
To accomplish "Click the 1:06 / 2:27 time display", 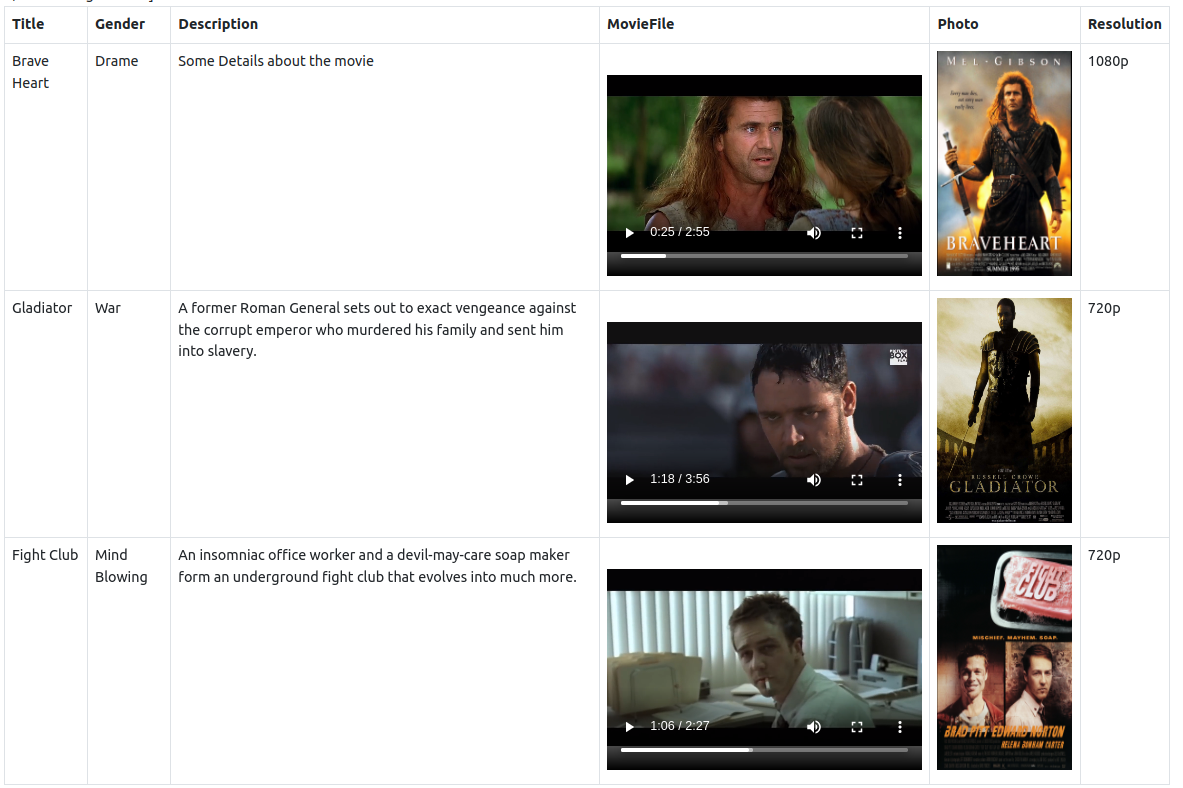I will click(680, 725).
